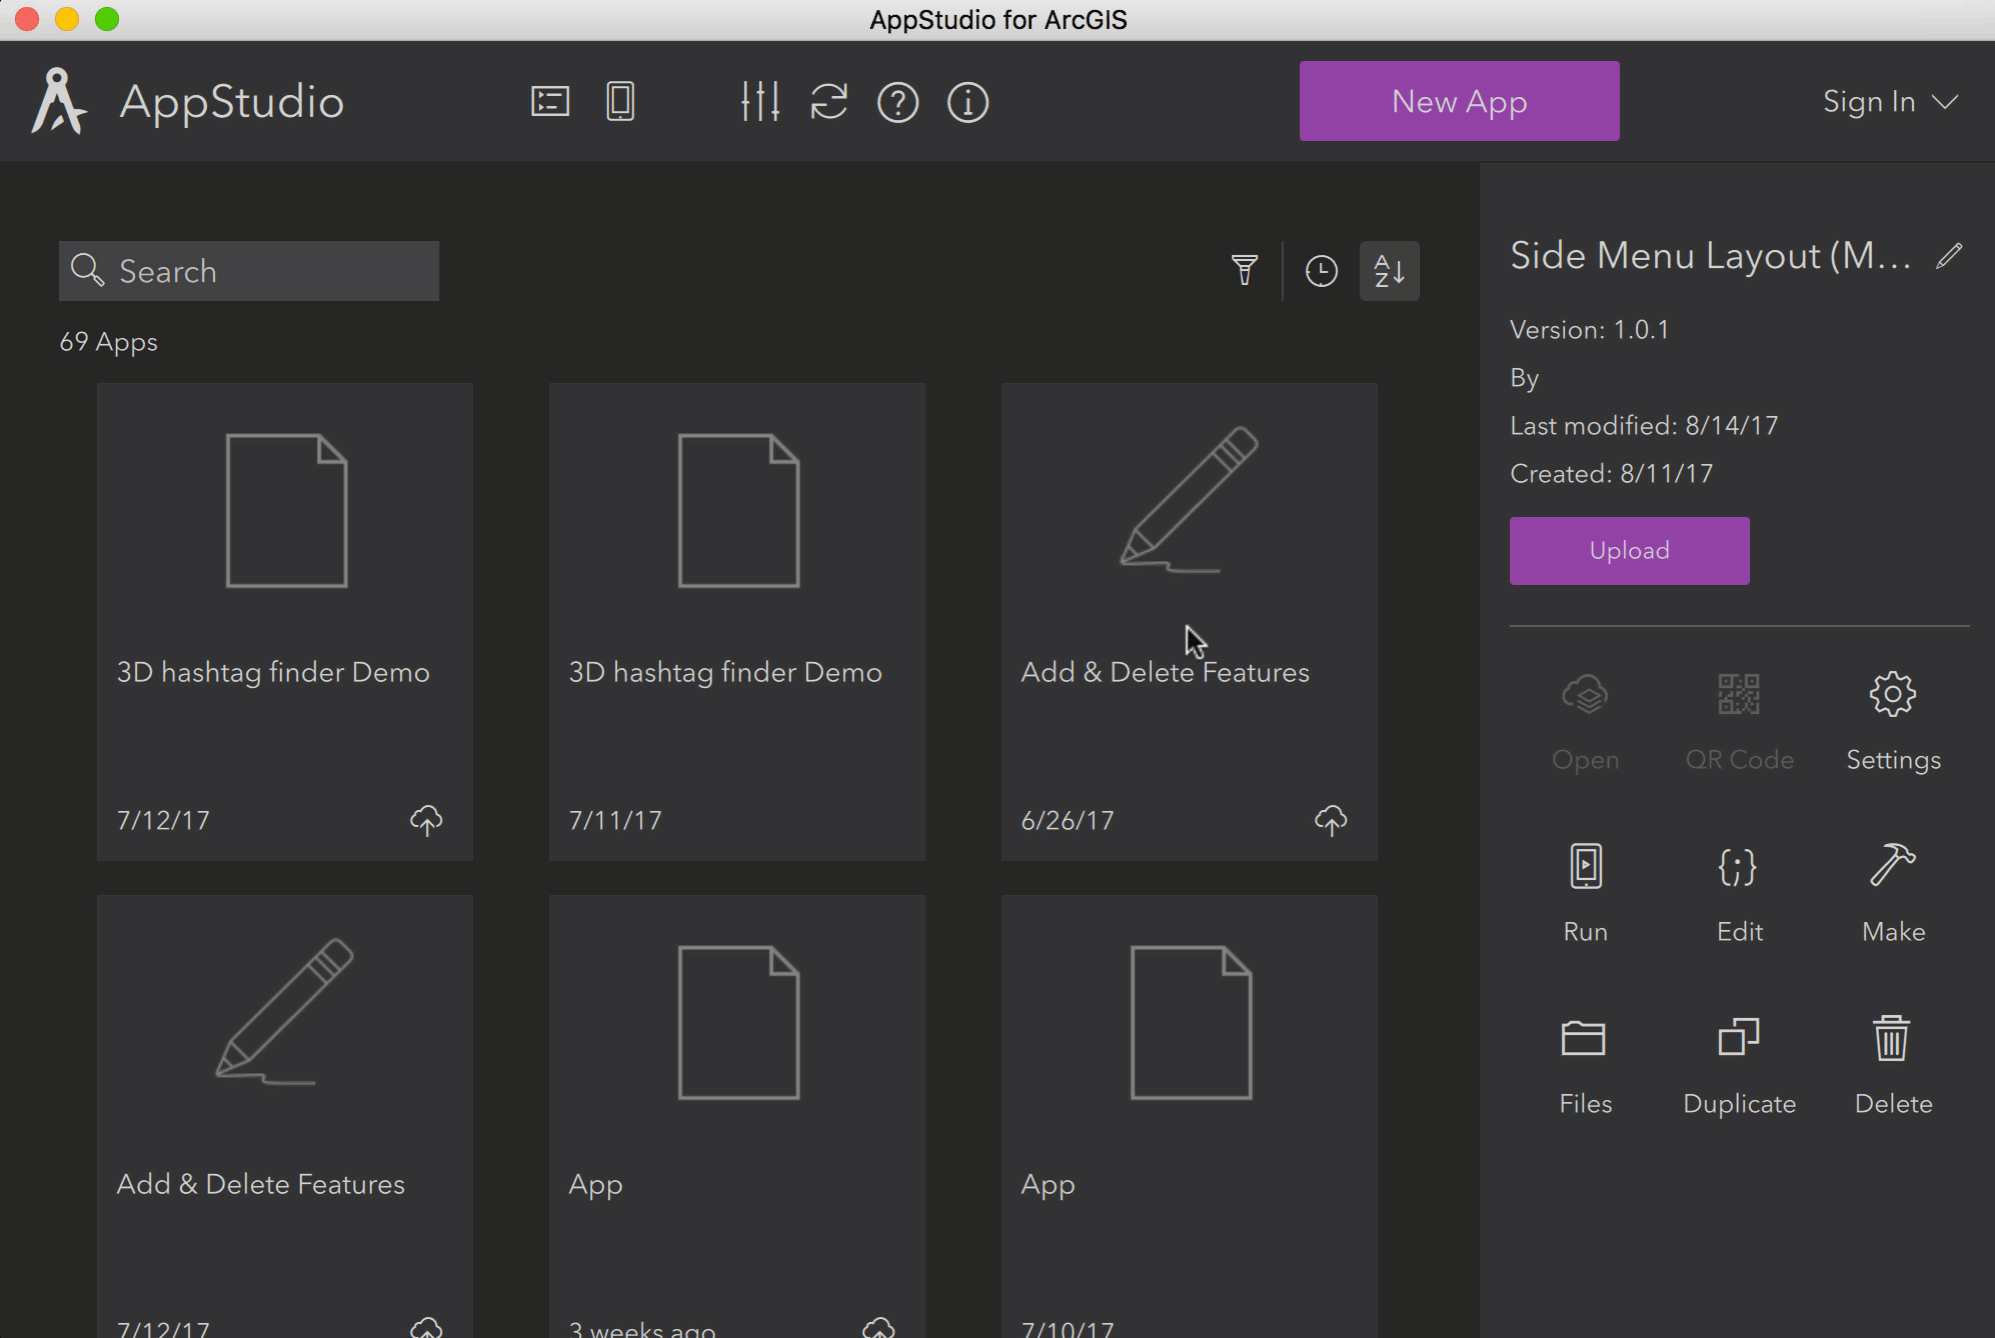
Task: Edit app title with pencil icon
Action: [1948, 256]
